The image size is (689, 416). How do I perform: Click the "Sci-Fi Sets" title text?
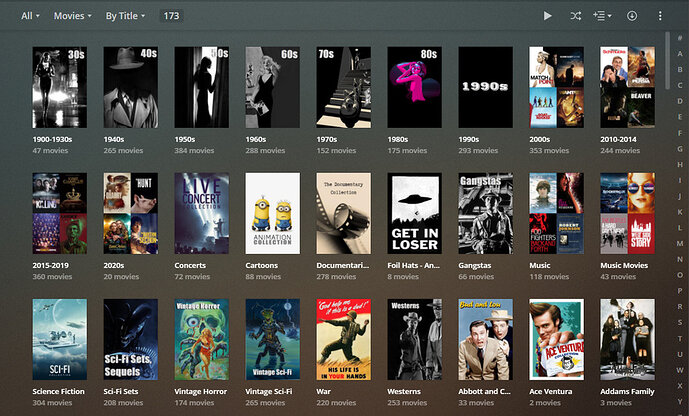121,391
